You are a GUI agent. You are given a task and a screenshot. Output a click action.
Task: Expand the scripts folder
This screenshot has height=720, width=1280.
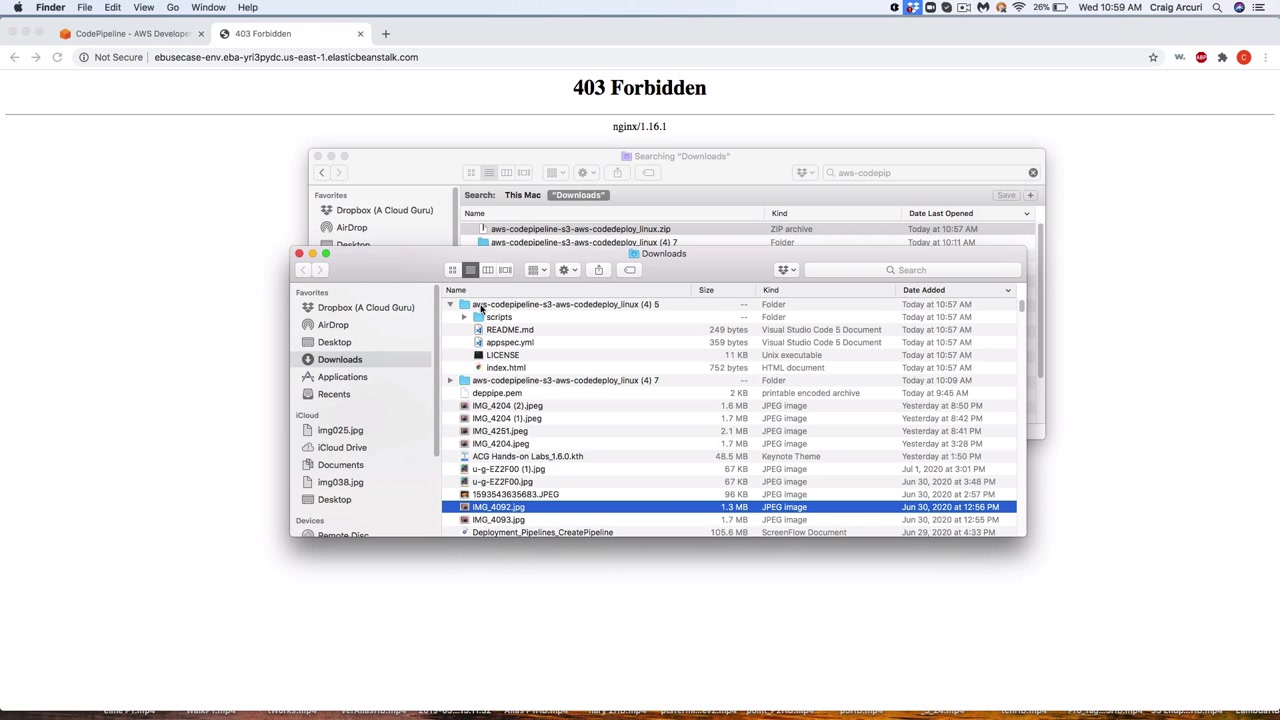pyautogui.click(x=464, y=317)
